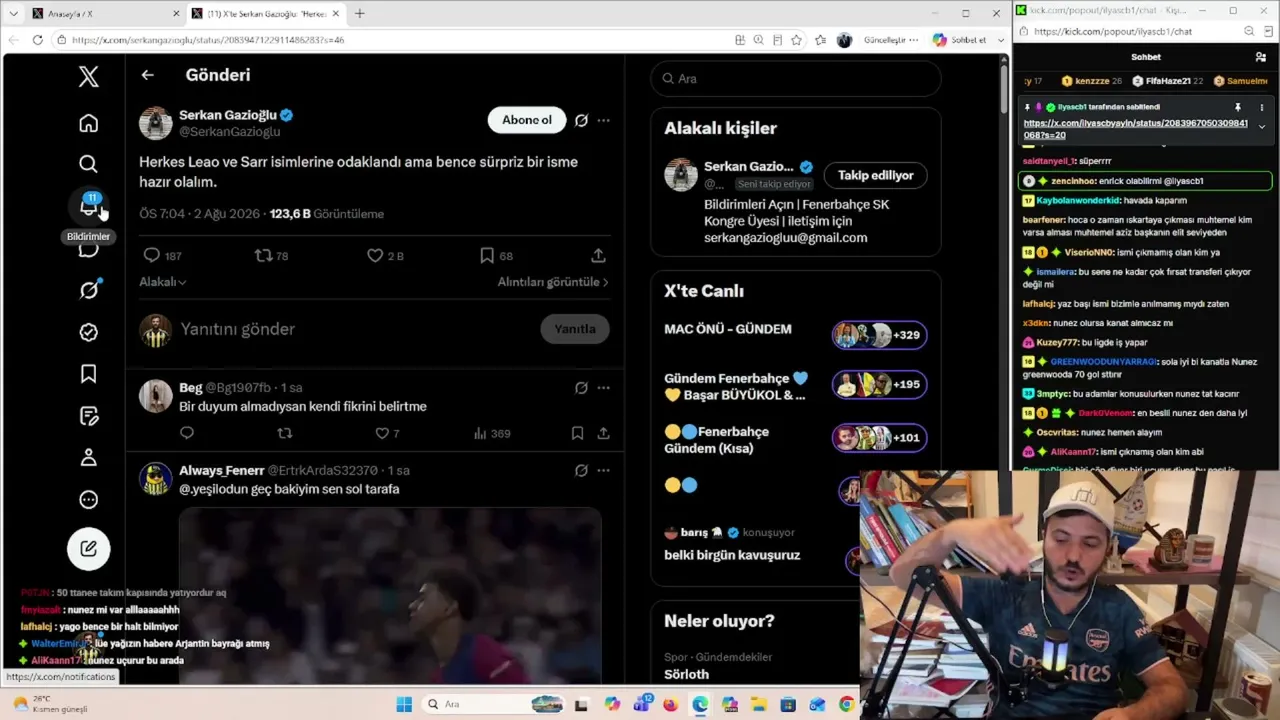Open Microsoft Store from the taskbar
Viewport: 1280px width, 720px height.
point(788,705)
